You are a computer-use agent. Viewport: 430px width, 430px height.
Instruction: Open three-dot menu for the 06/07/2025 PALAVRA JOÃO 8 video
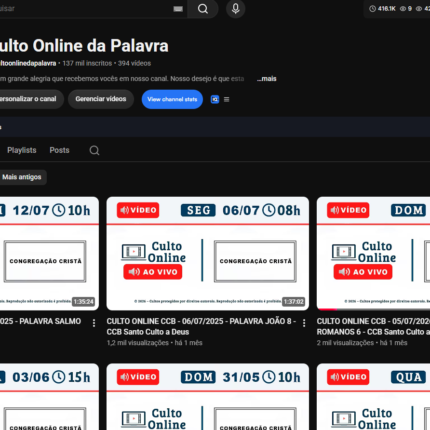coord(304,323)
